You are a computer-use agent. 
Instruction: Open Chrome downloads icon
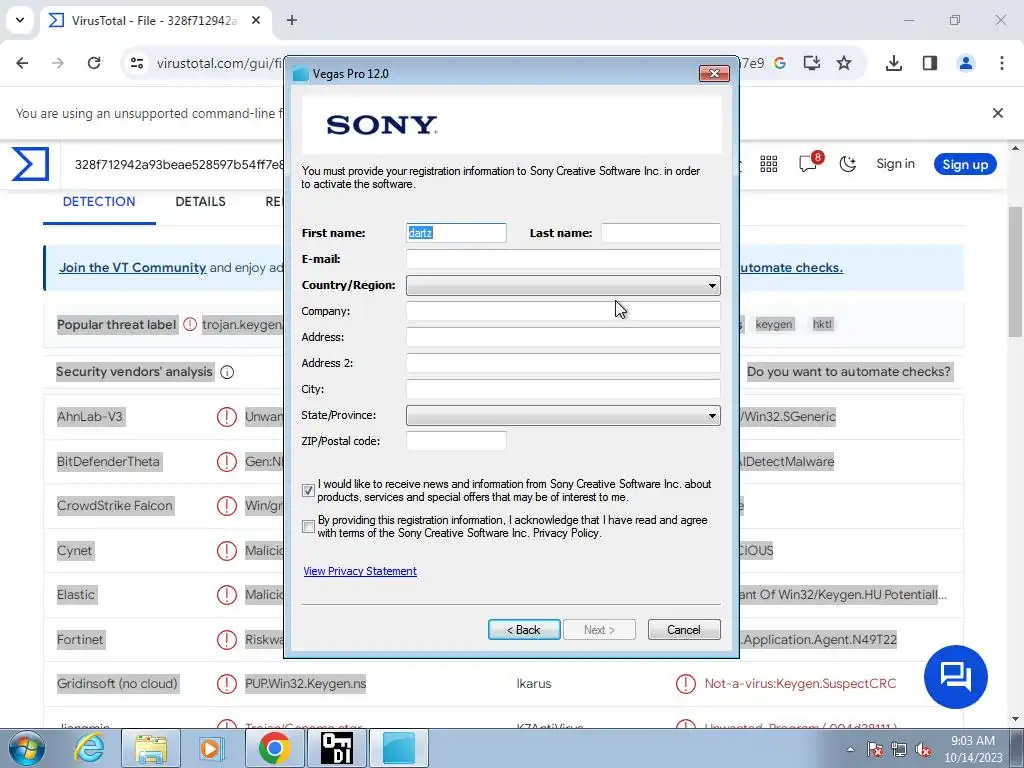pos(894,63)
